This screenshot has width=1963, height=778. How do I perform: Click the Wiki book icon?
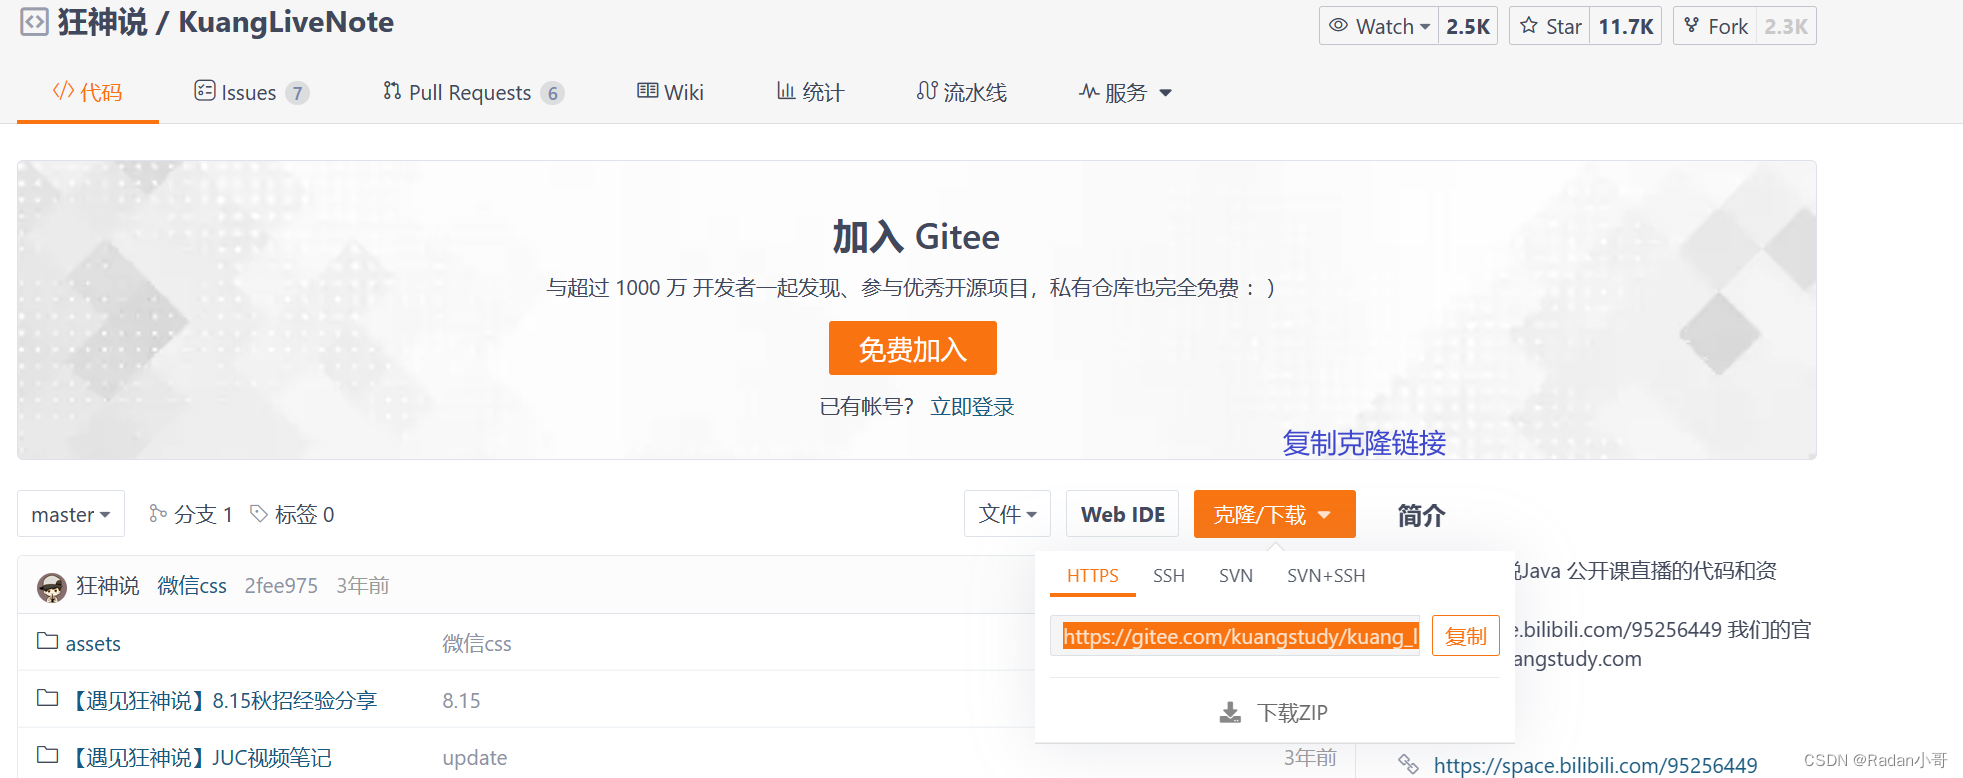[648, 91]
